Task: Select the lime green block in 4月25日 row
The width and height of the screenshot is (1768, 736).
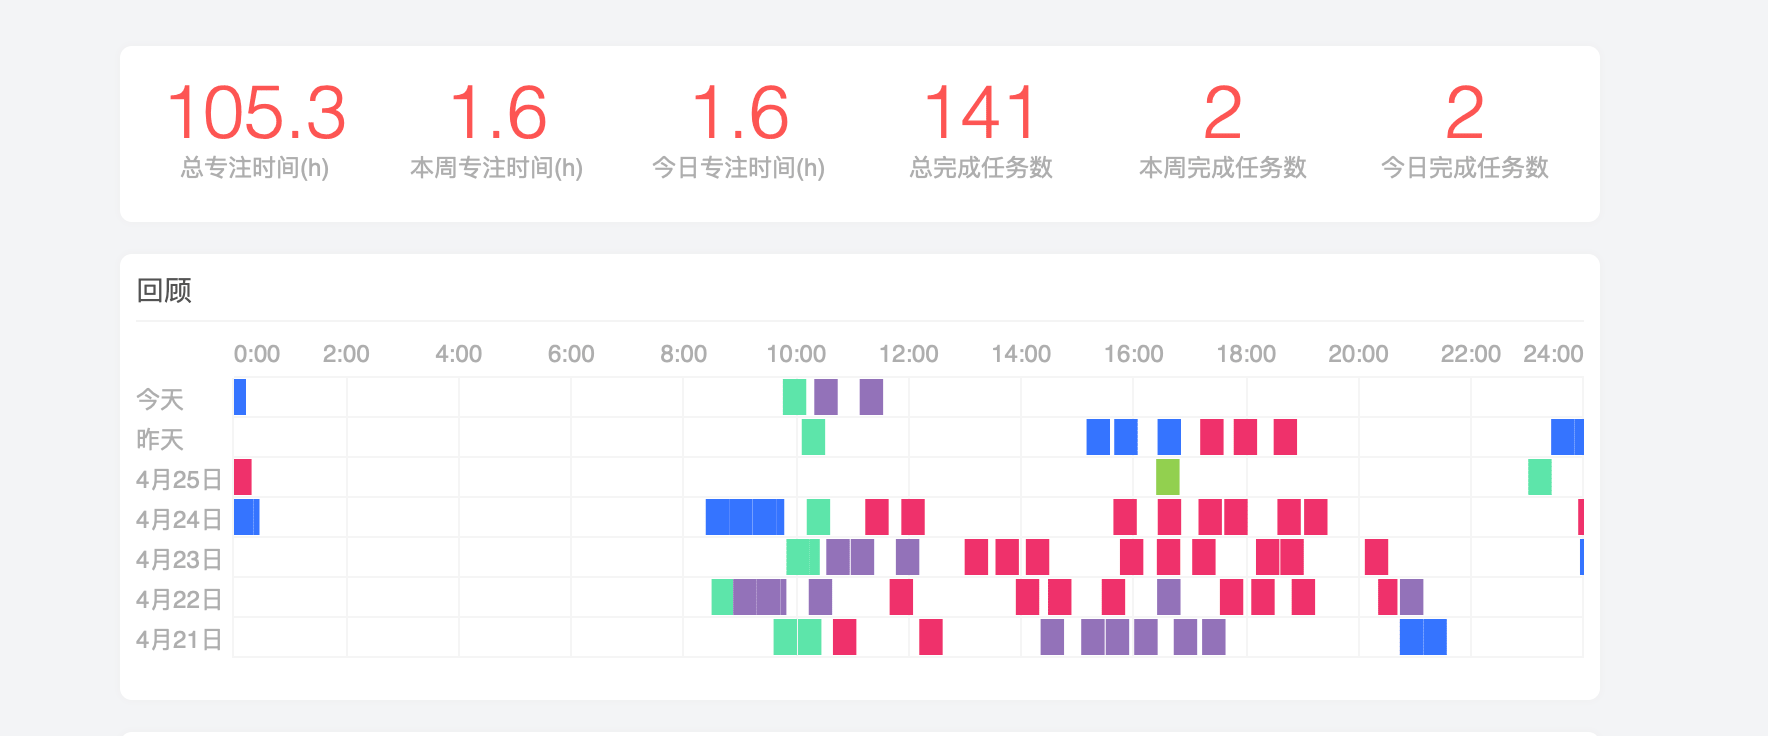Action: pyautogui.click(x=1168, y=477)
